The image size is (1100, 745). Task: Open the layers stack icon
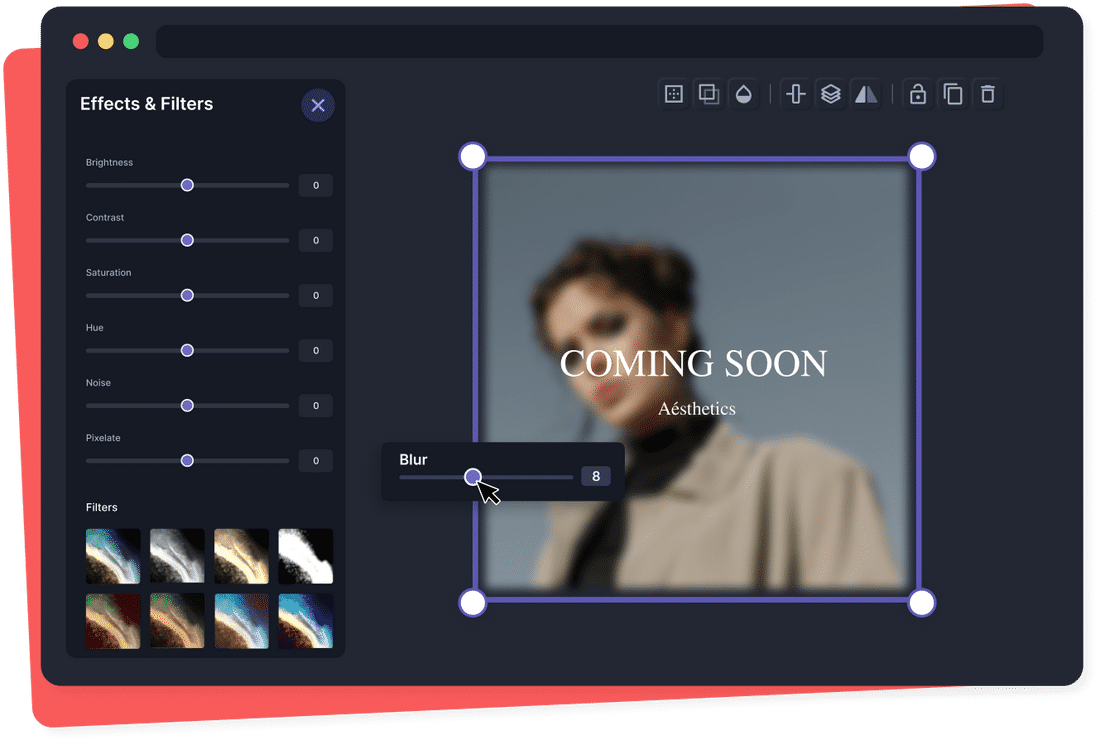(x=830, y=94)
